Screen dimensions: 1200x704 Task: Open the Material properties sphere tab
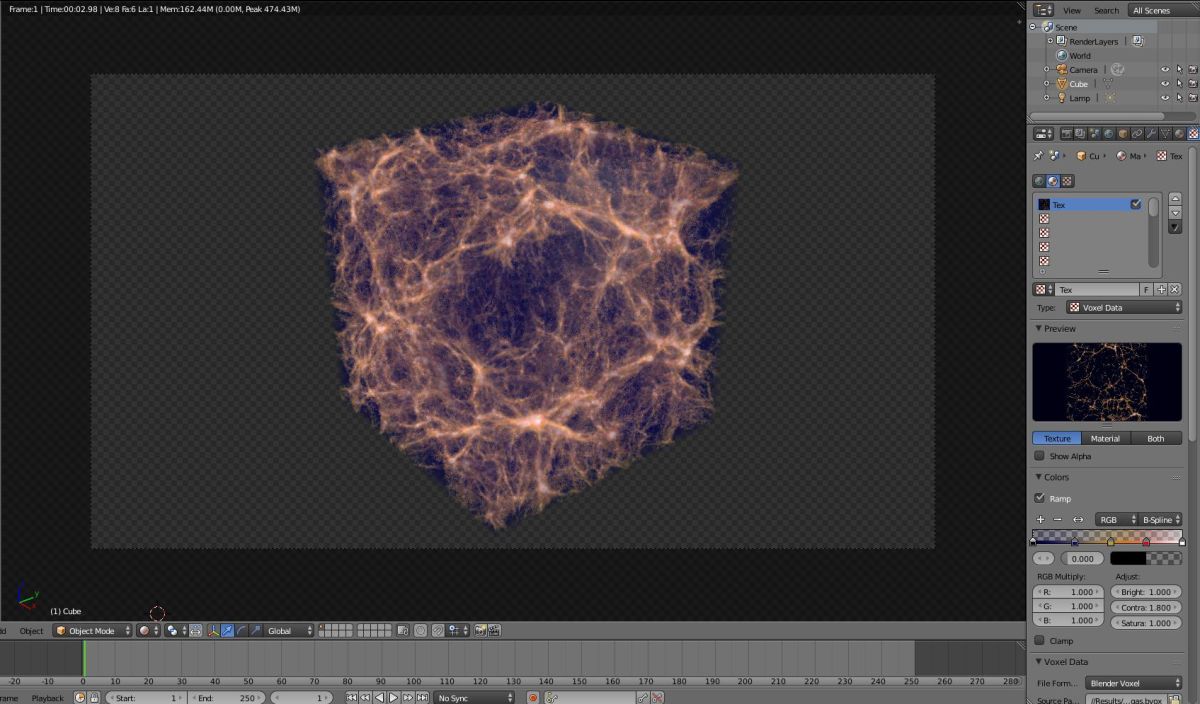click(1179, 133)
